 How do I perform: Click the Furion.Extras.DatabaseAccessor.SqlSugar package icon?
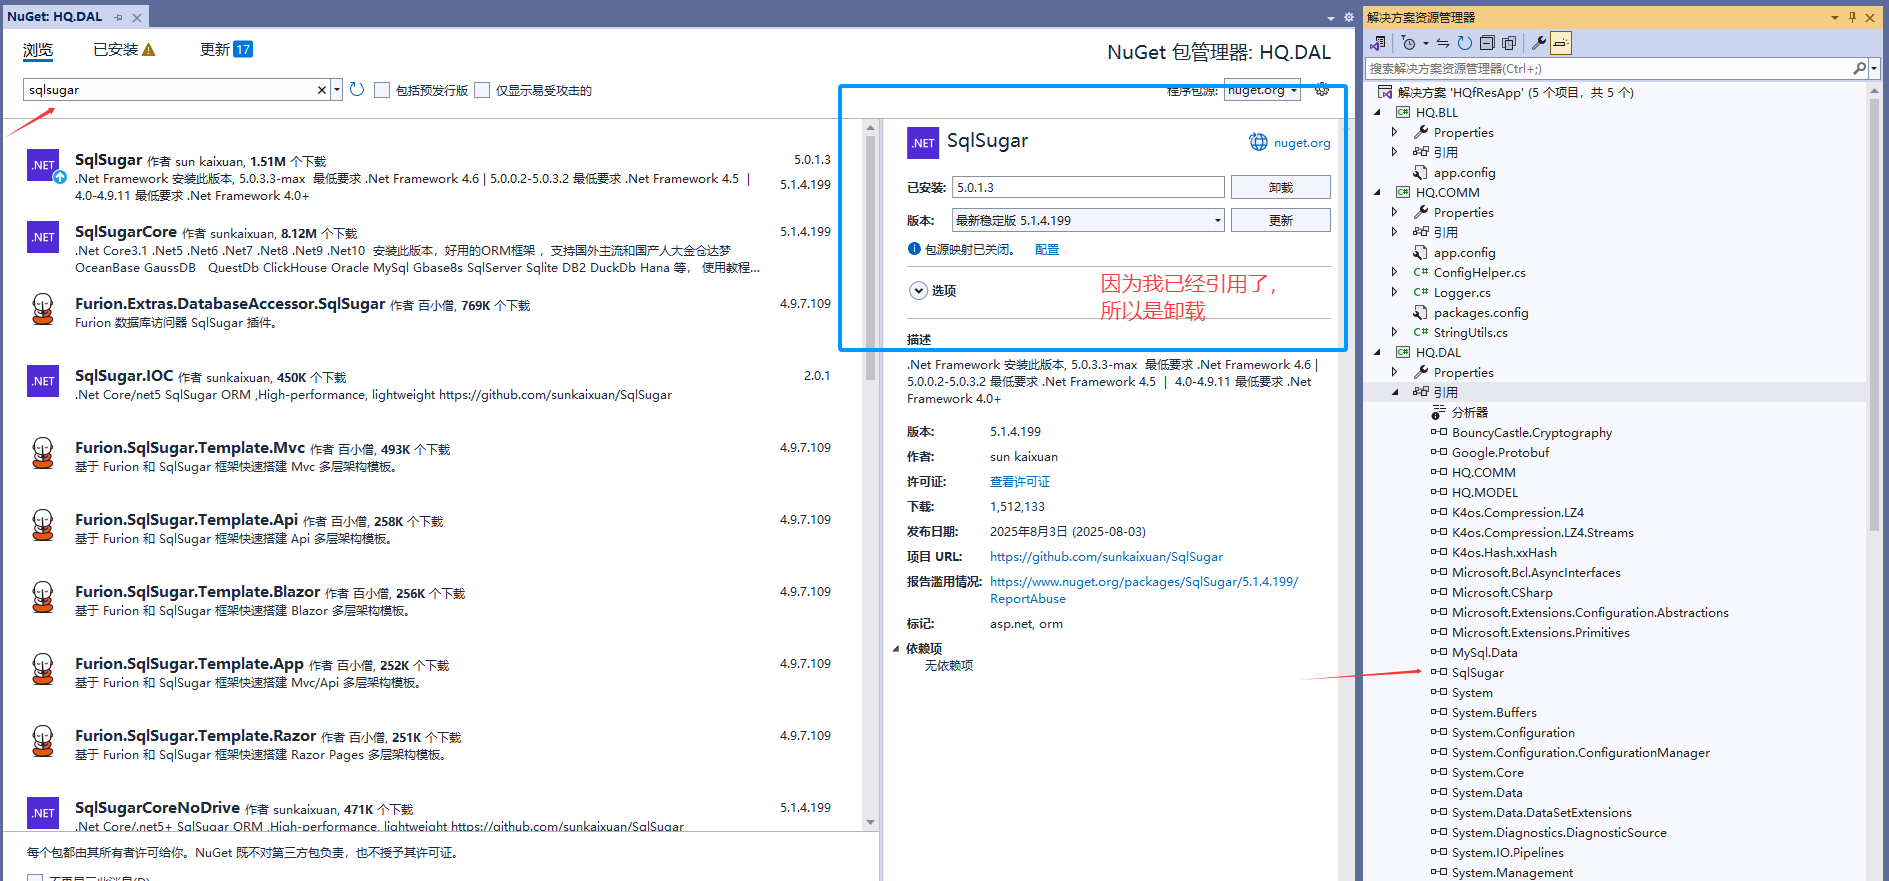pos(43,309)
